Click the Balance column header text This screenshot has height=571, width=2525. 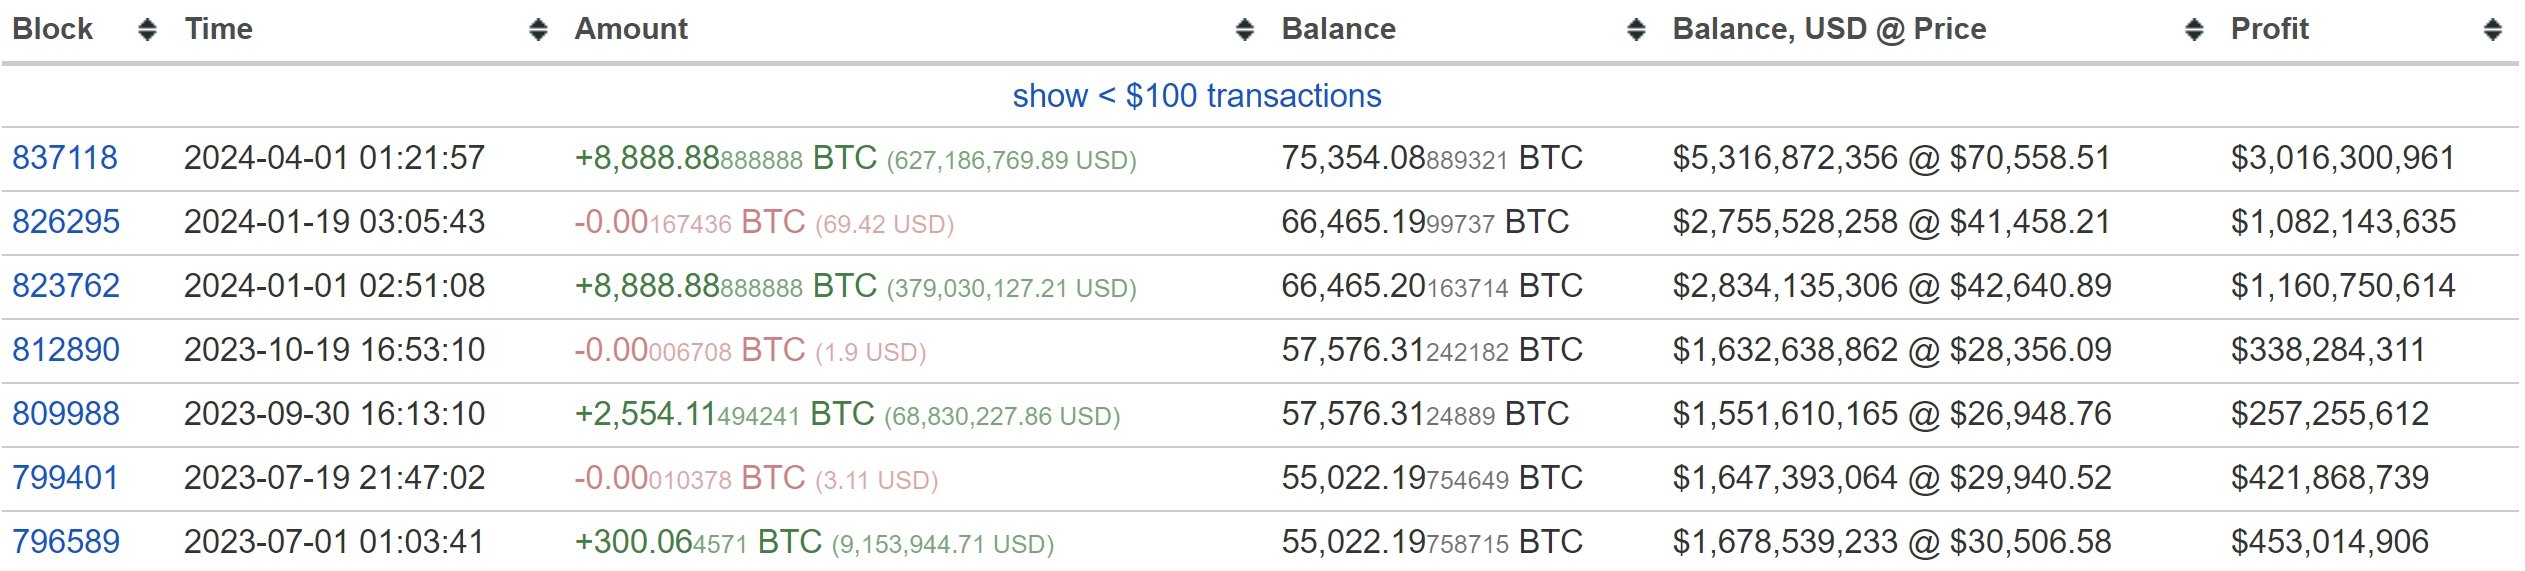(x=1338, y=29)
